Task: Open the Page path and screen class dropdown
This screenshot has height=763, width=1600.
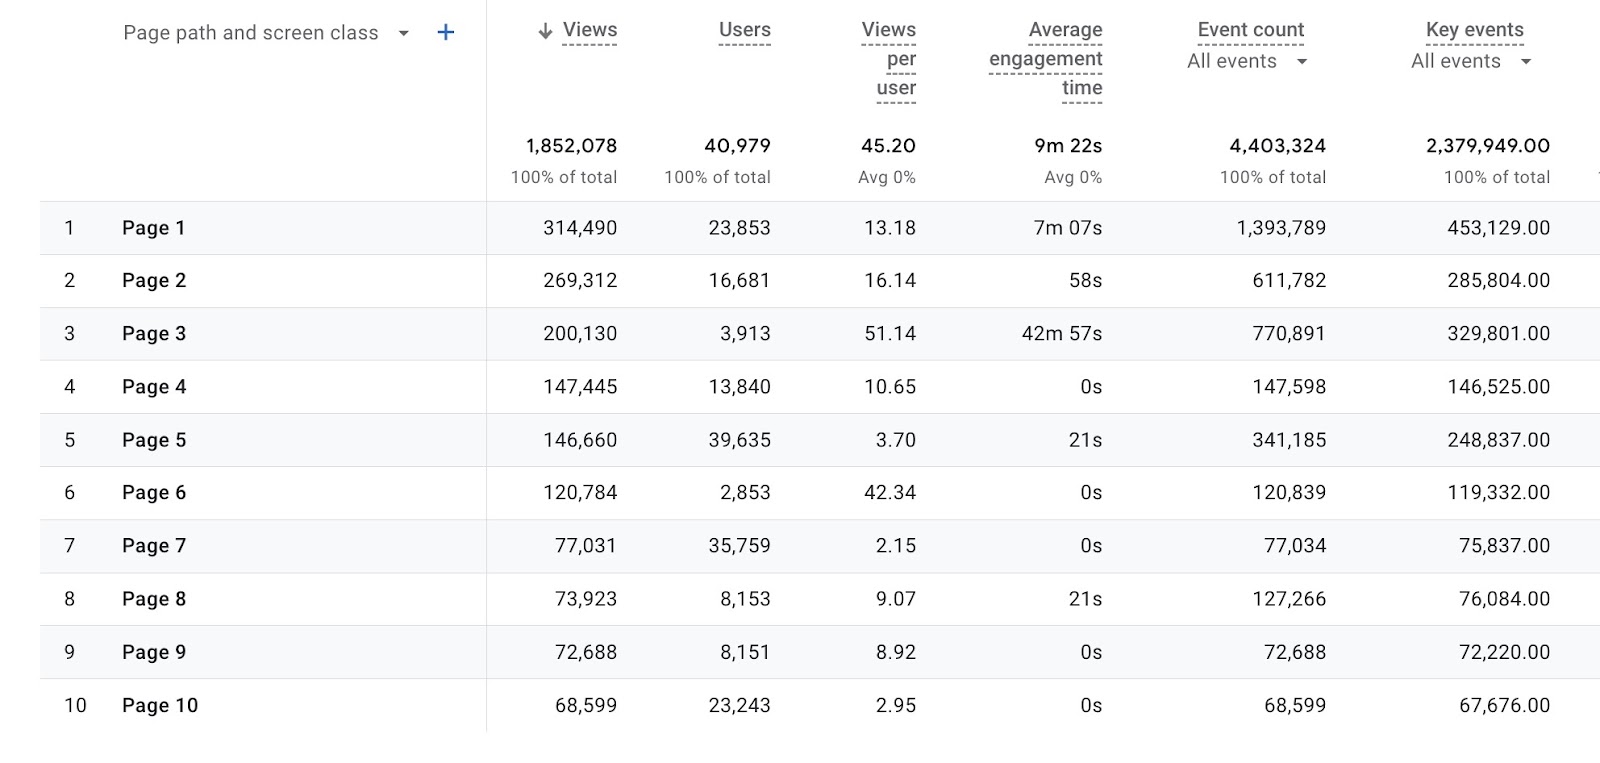Action: point(403,33)
